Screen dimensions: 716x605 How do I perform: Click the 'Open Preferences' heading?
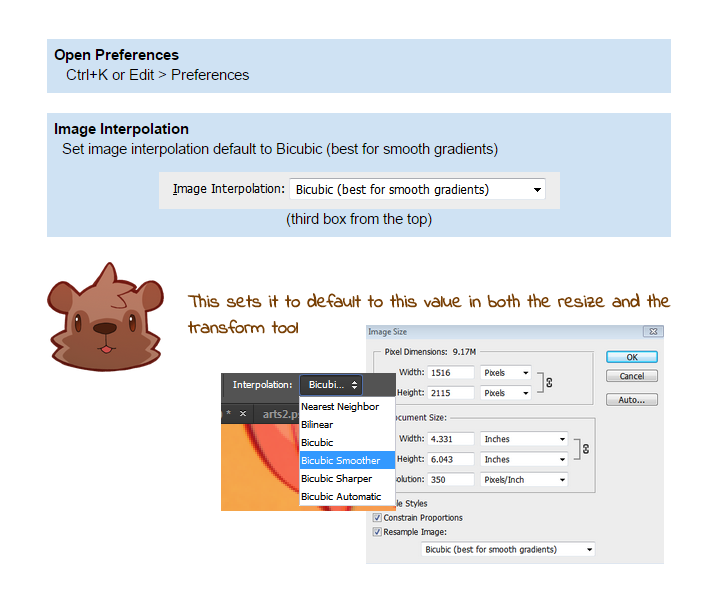coord(116,55)
